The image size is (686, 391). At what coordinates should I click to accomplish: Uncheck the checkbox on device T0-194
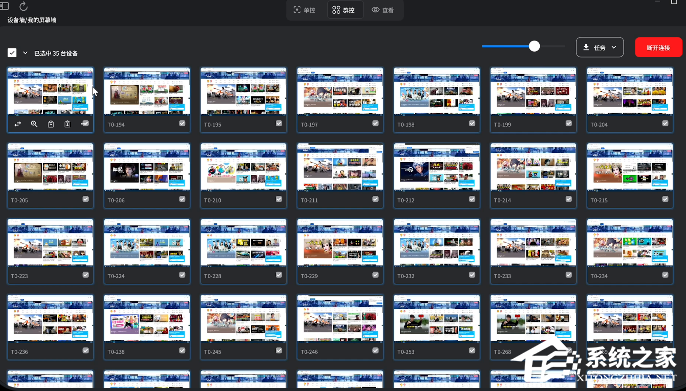182,123
